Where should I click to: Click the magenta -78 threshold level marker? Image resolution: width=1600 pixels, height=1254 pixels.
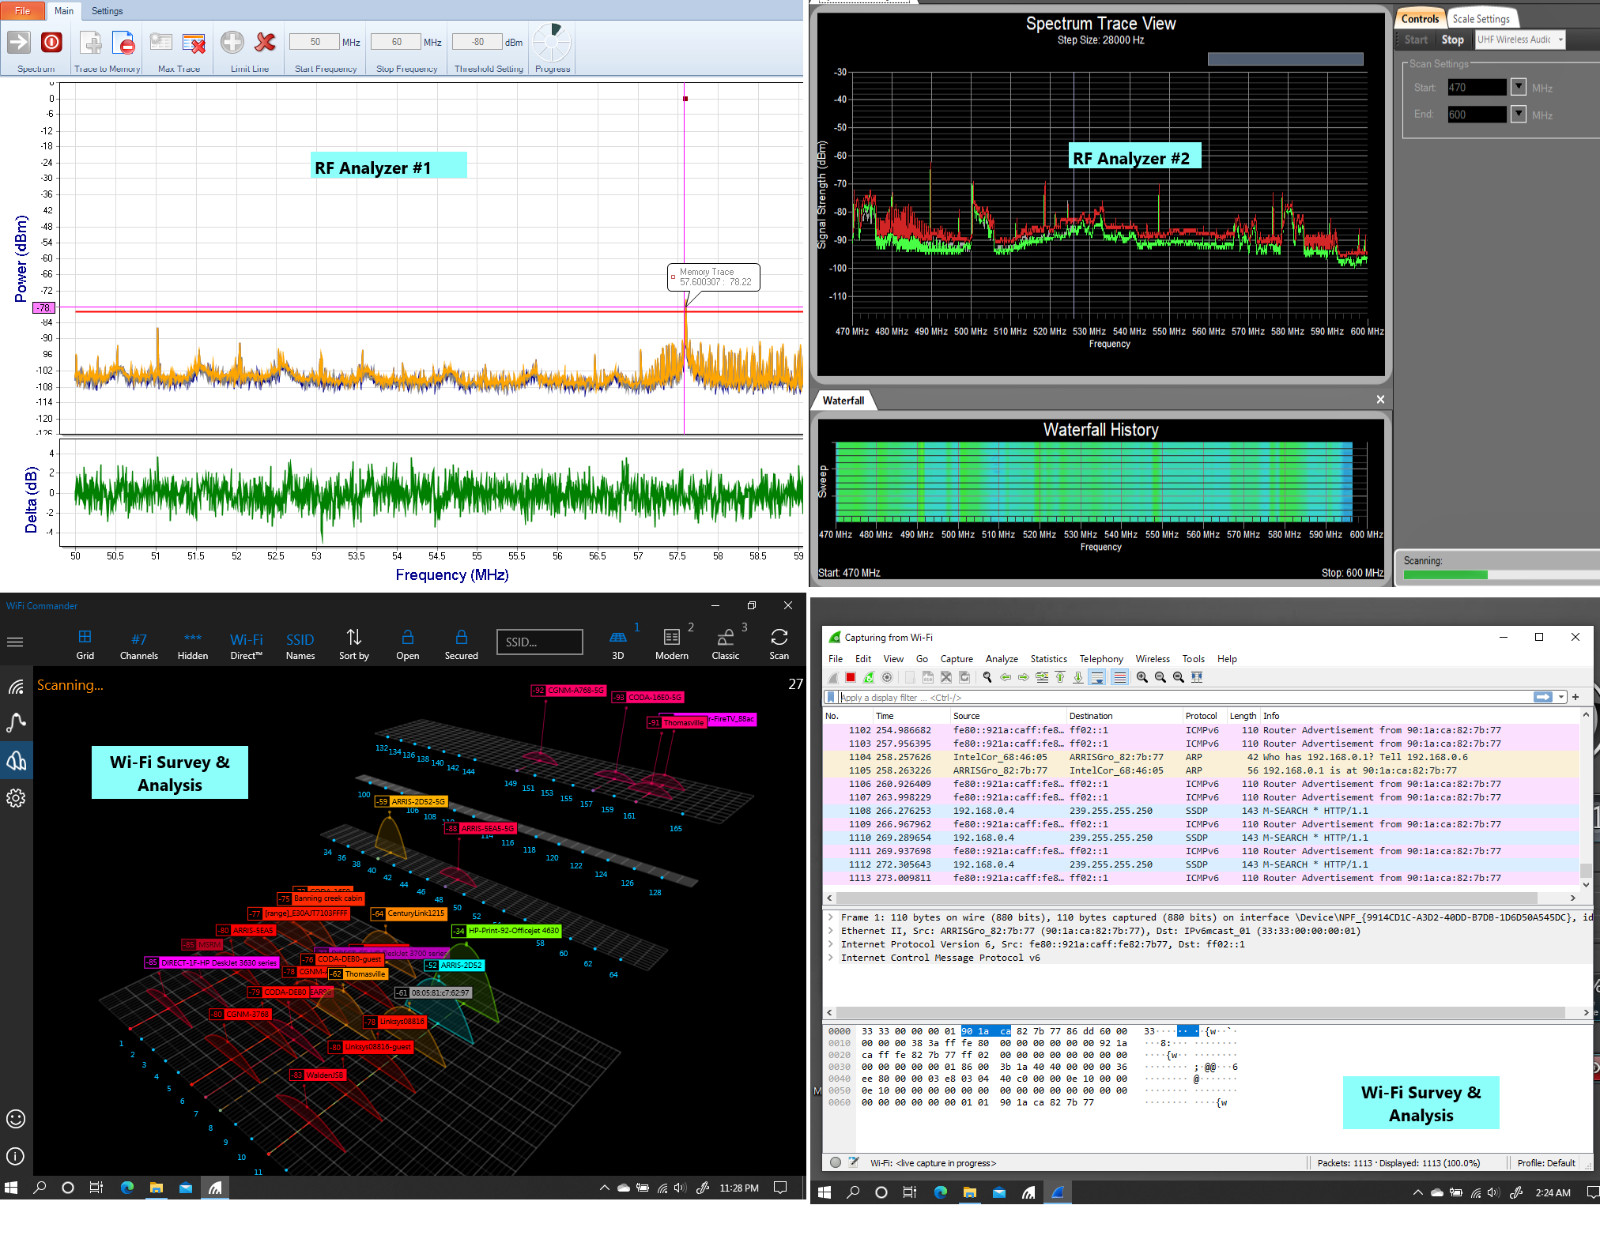[x=43, y=308]
